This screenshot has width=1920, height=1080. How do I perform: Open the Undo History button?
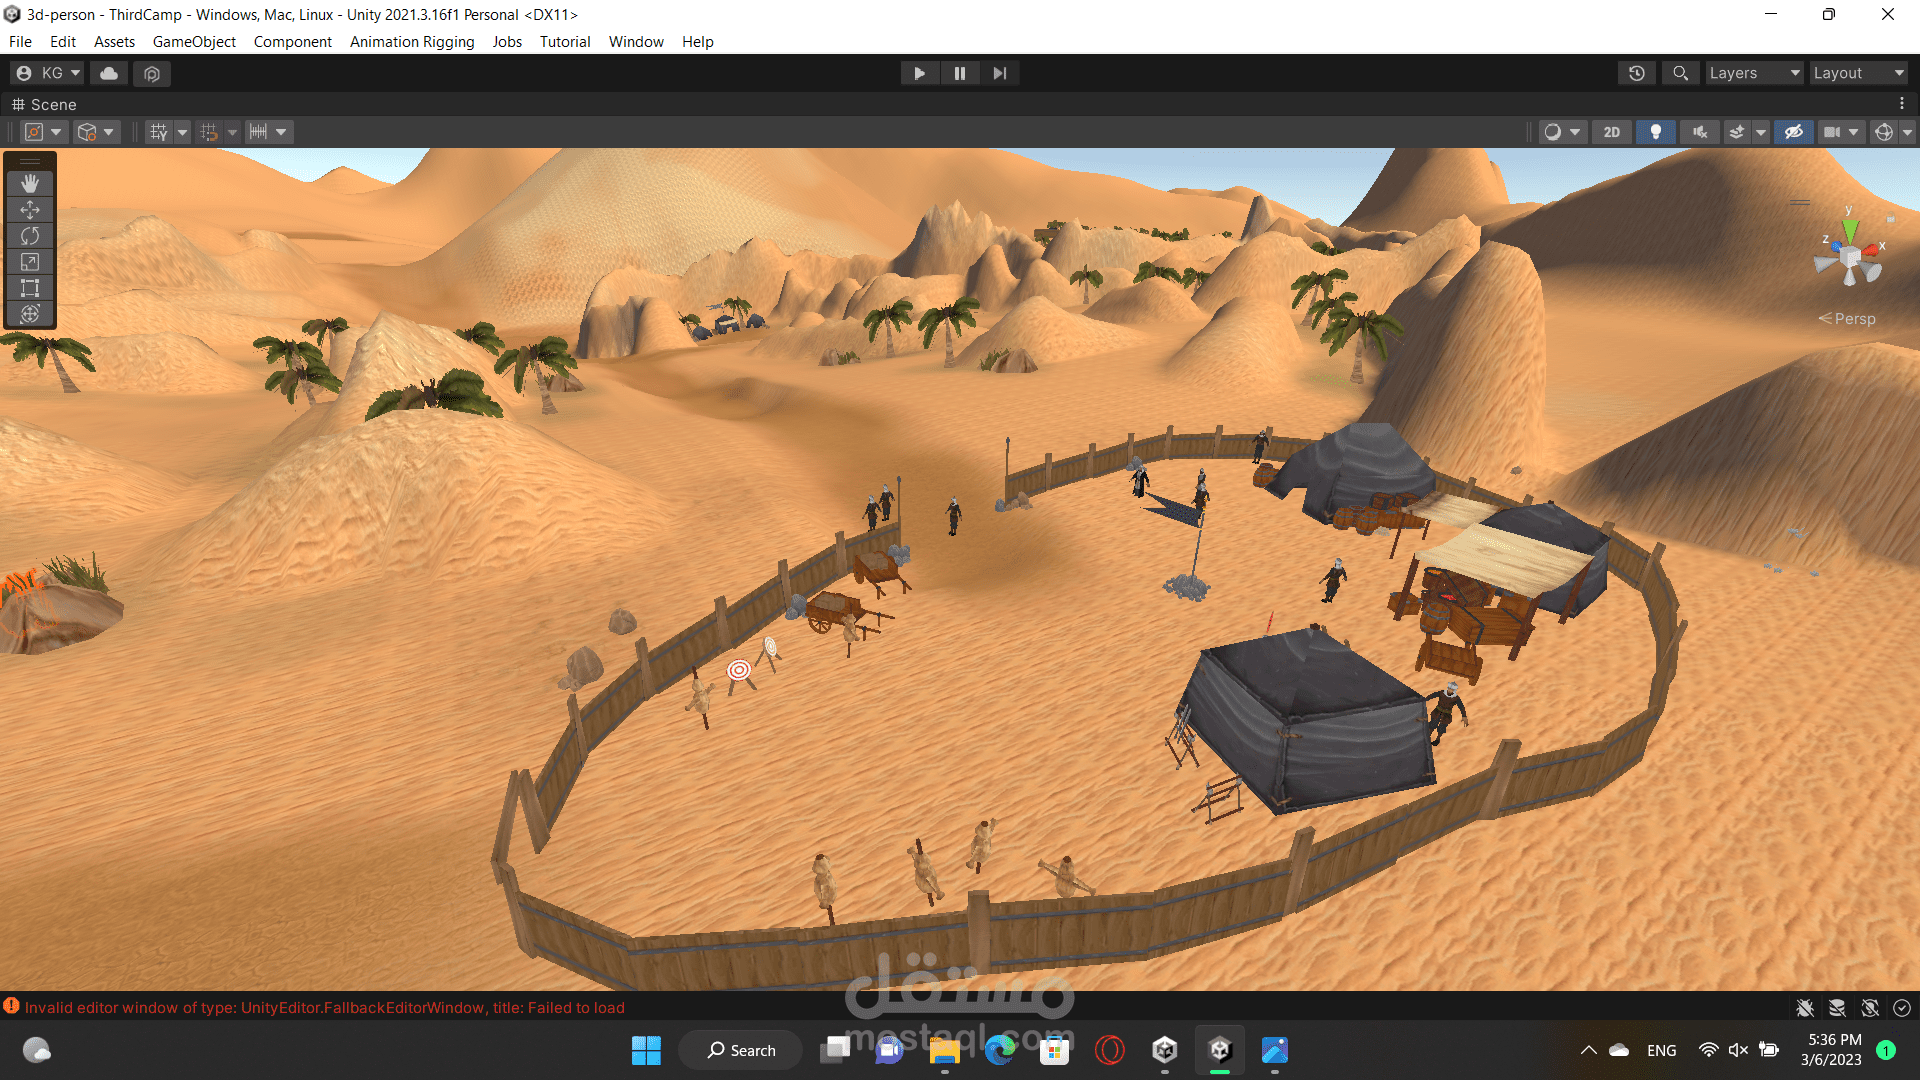pyautogui.click(x=1636, y=73)
